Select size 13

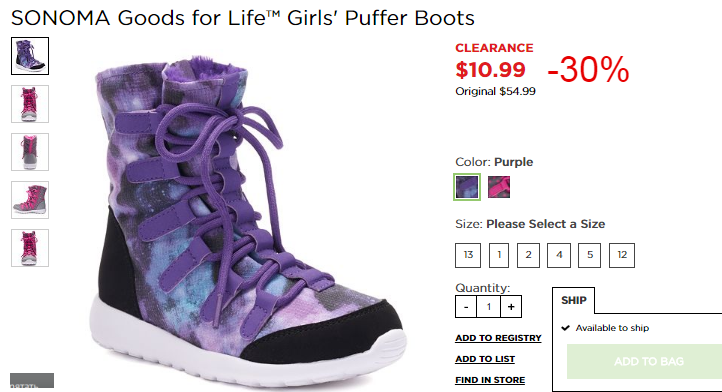(x=468, y=255)
